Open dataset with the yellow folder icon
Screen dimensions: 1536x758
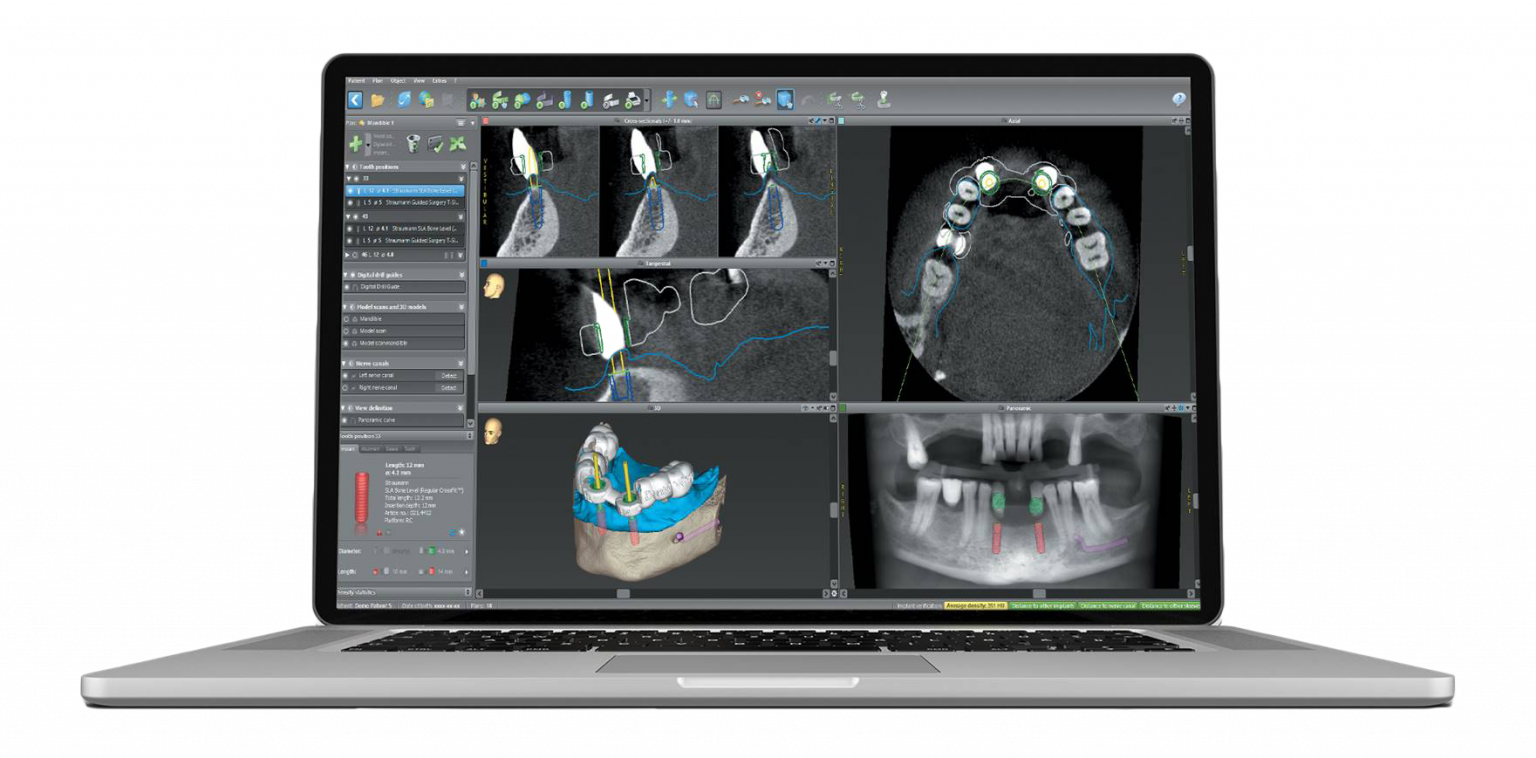click(378, 99)
